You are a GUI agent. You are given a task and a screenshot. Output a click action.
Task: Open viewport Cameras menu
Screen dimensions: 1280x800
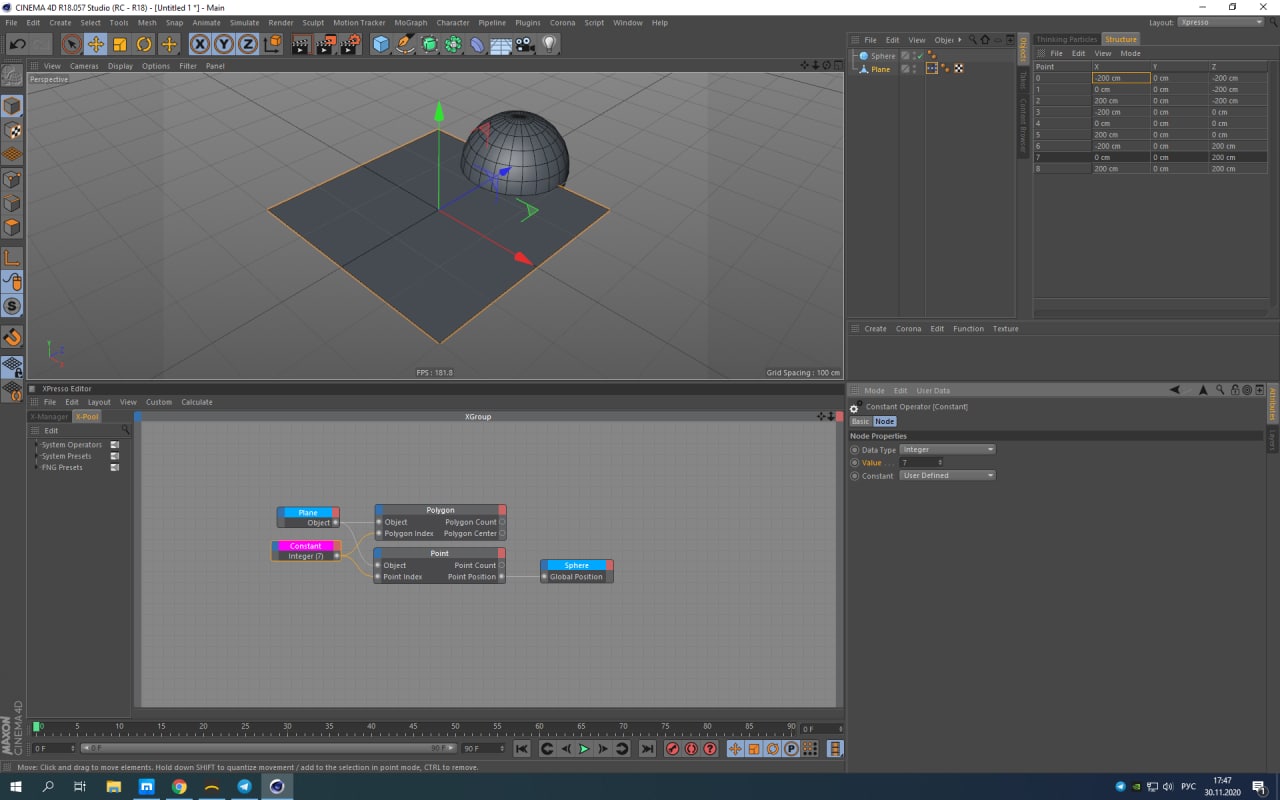click(84, 66)
